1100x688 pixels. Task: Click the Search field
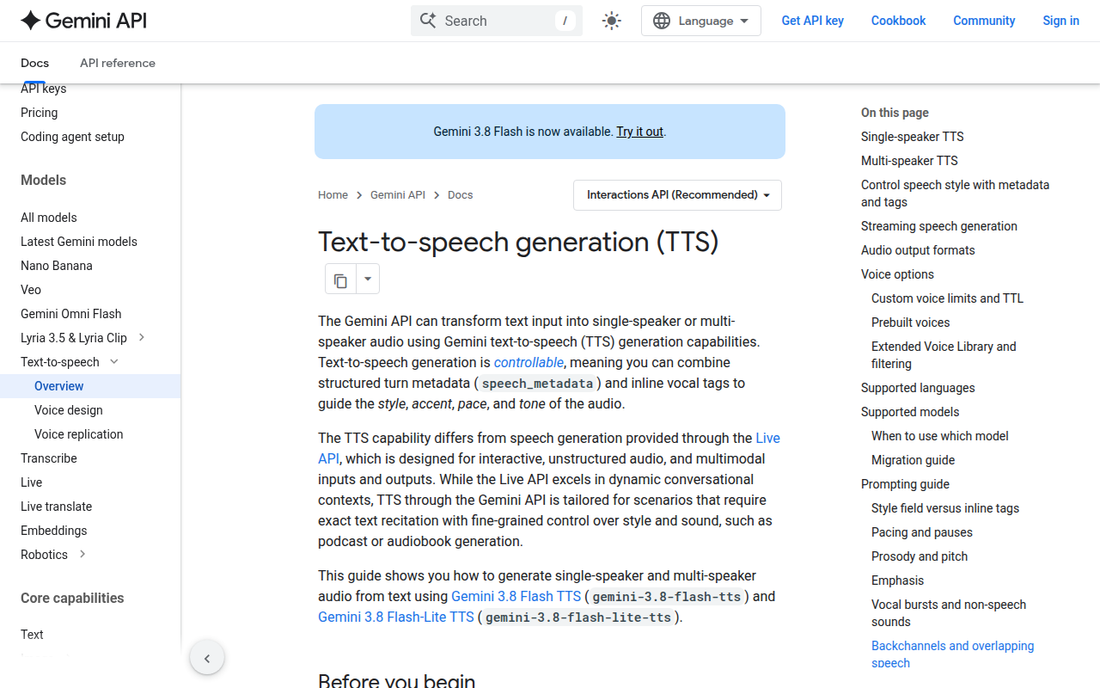tap(497, 21)
